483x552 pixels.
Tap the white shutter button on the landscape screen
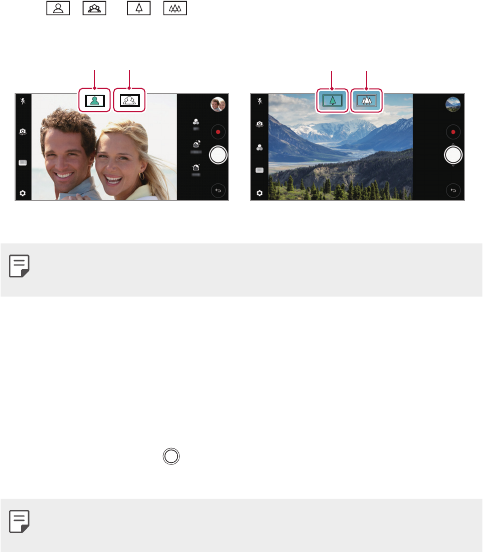[x=453, y=155]
